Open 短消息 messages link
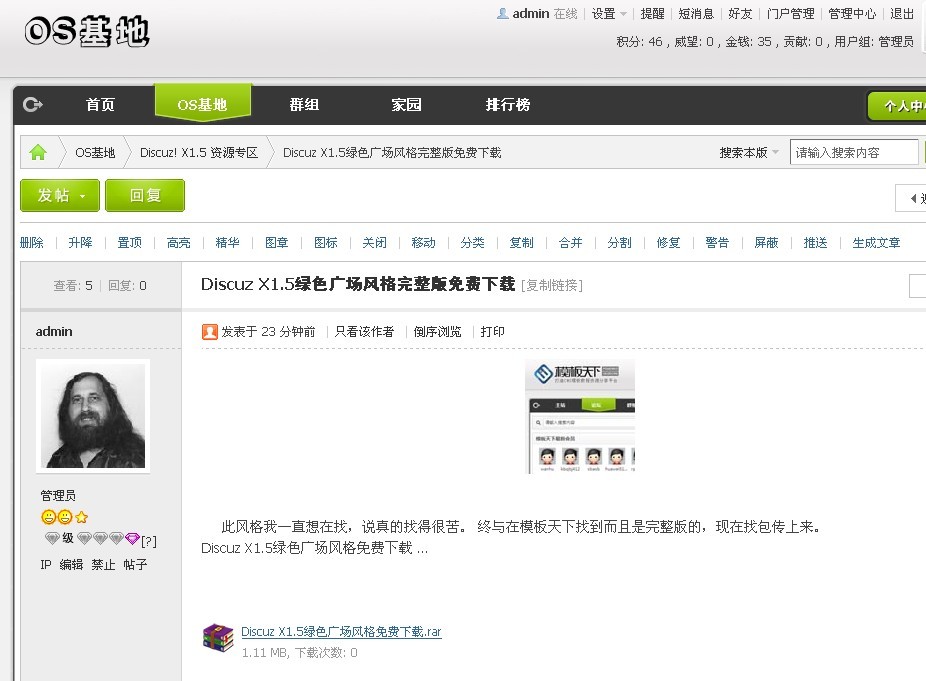The image size is (926, 681). 696,14
